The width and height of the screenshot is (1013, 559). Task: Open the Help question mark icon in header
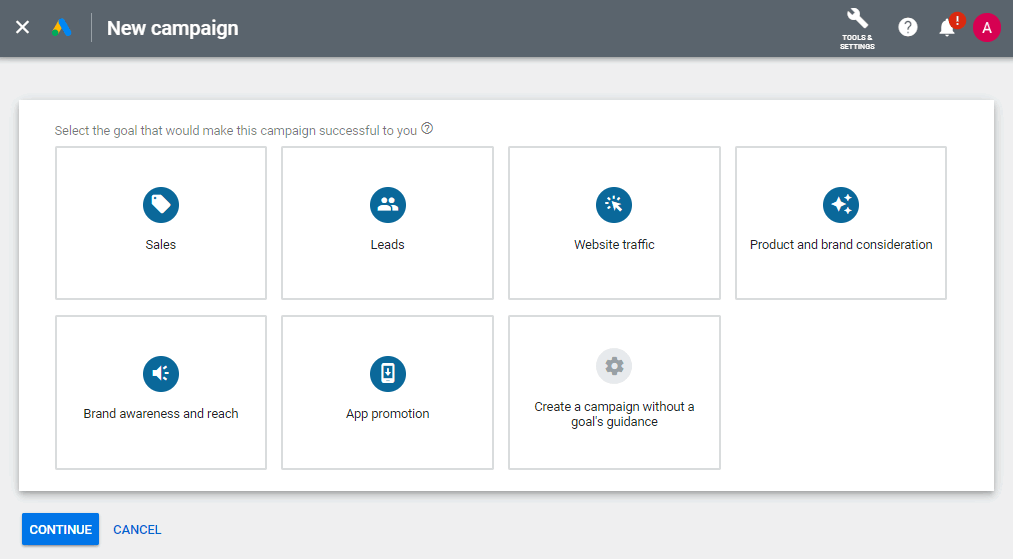[x=908, y=28]
